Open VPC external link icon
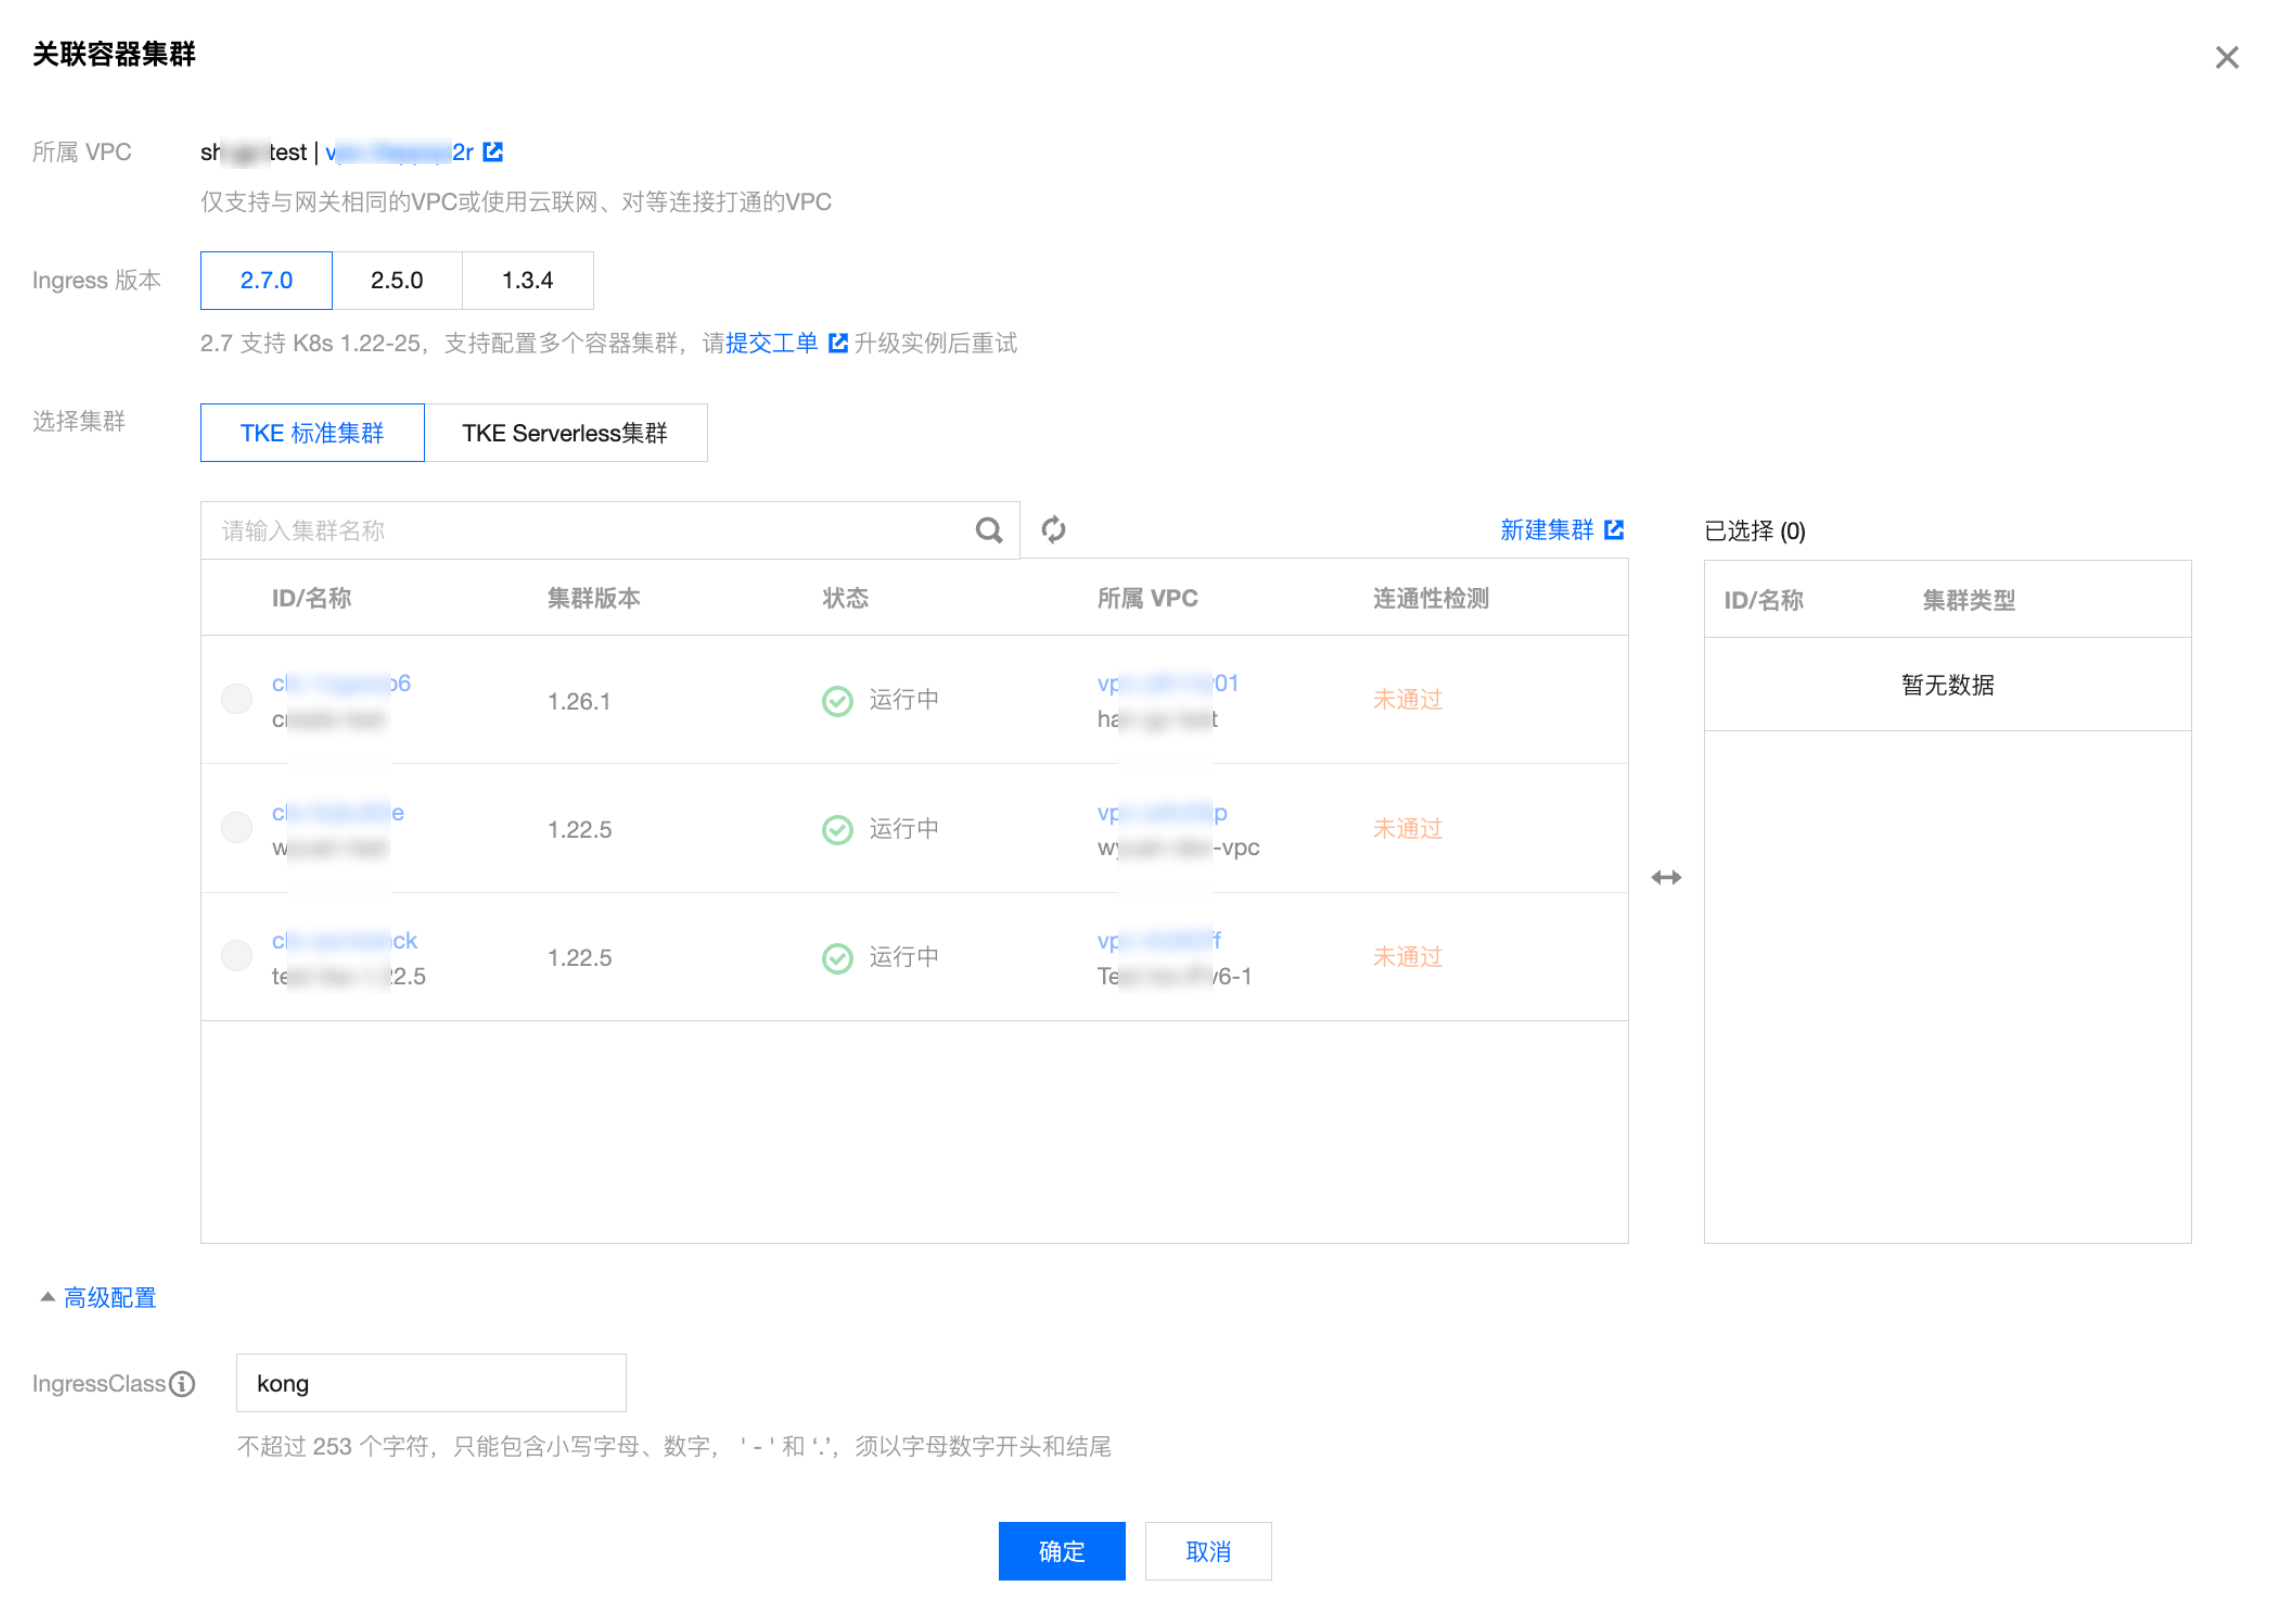 click(492, 151)
